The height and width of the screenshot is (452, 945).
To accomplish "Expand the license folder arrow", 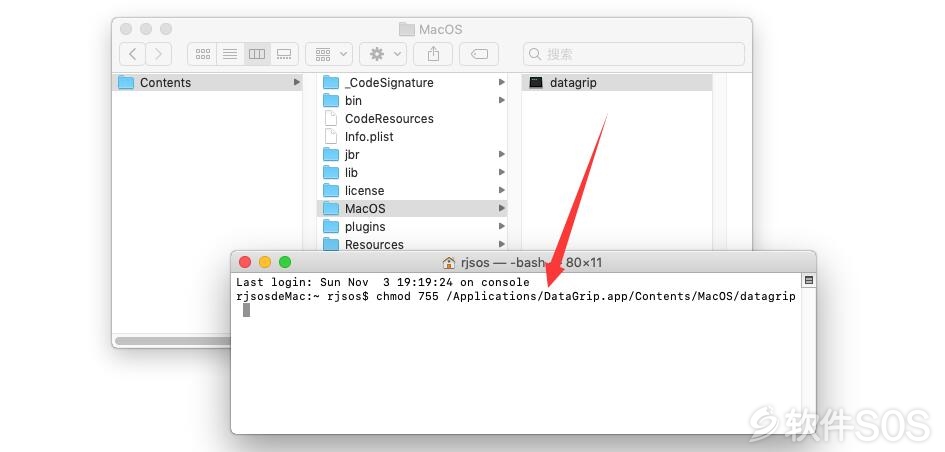I will click(501, 190).
